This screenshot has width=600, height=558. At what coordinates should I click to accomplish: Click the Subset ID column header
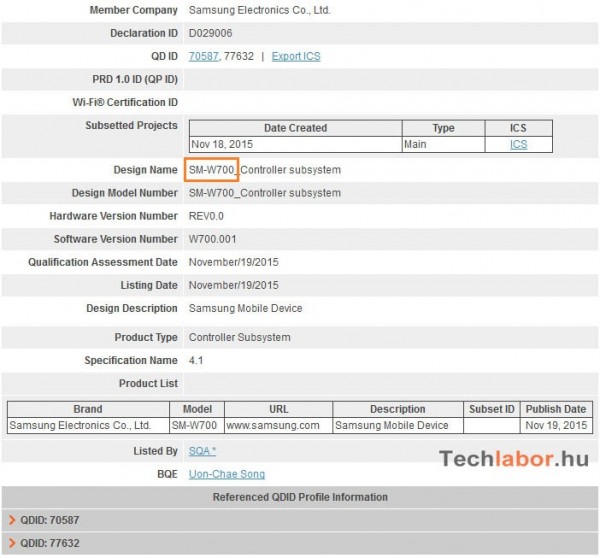point(492,409)
